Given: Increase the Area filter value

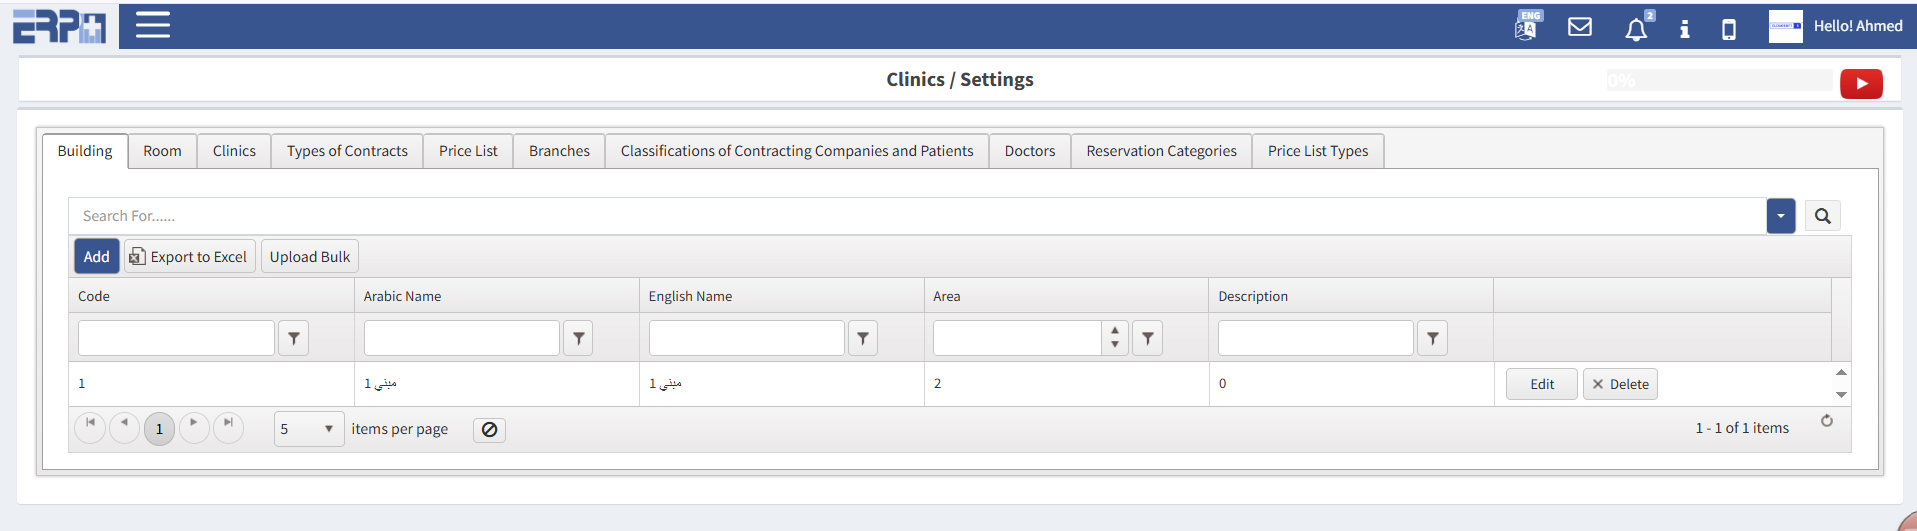Looking at the screenshot, I should (1115, 331).
